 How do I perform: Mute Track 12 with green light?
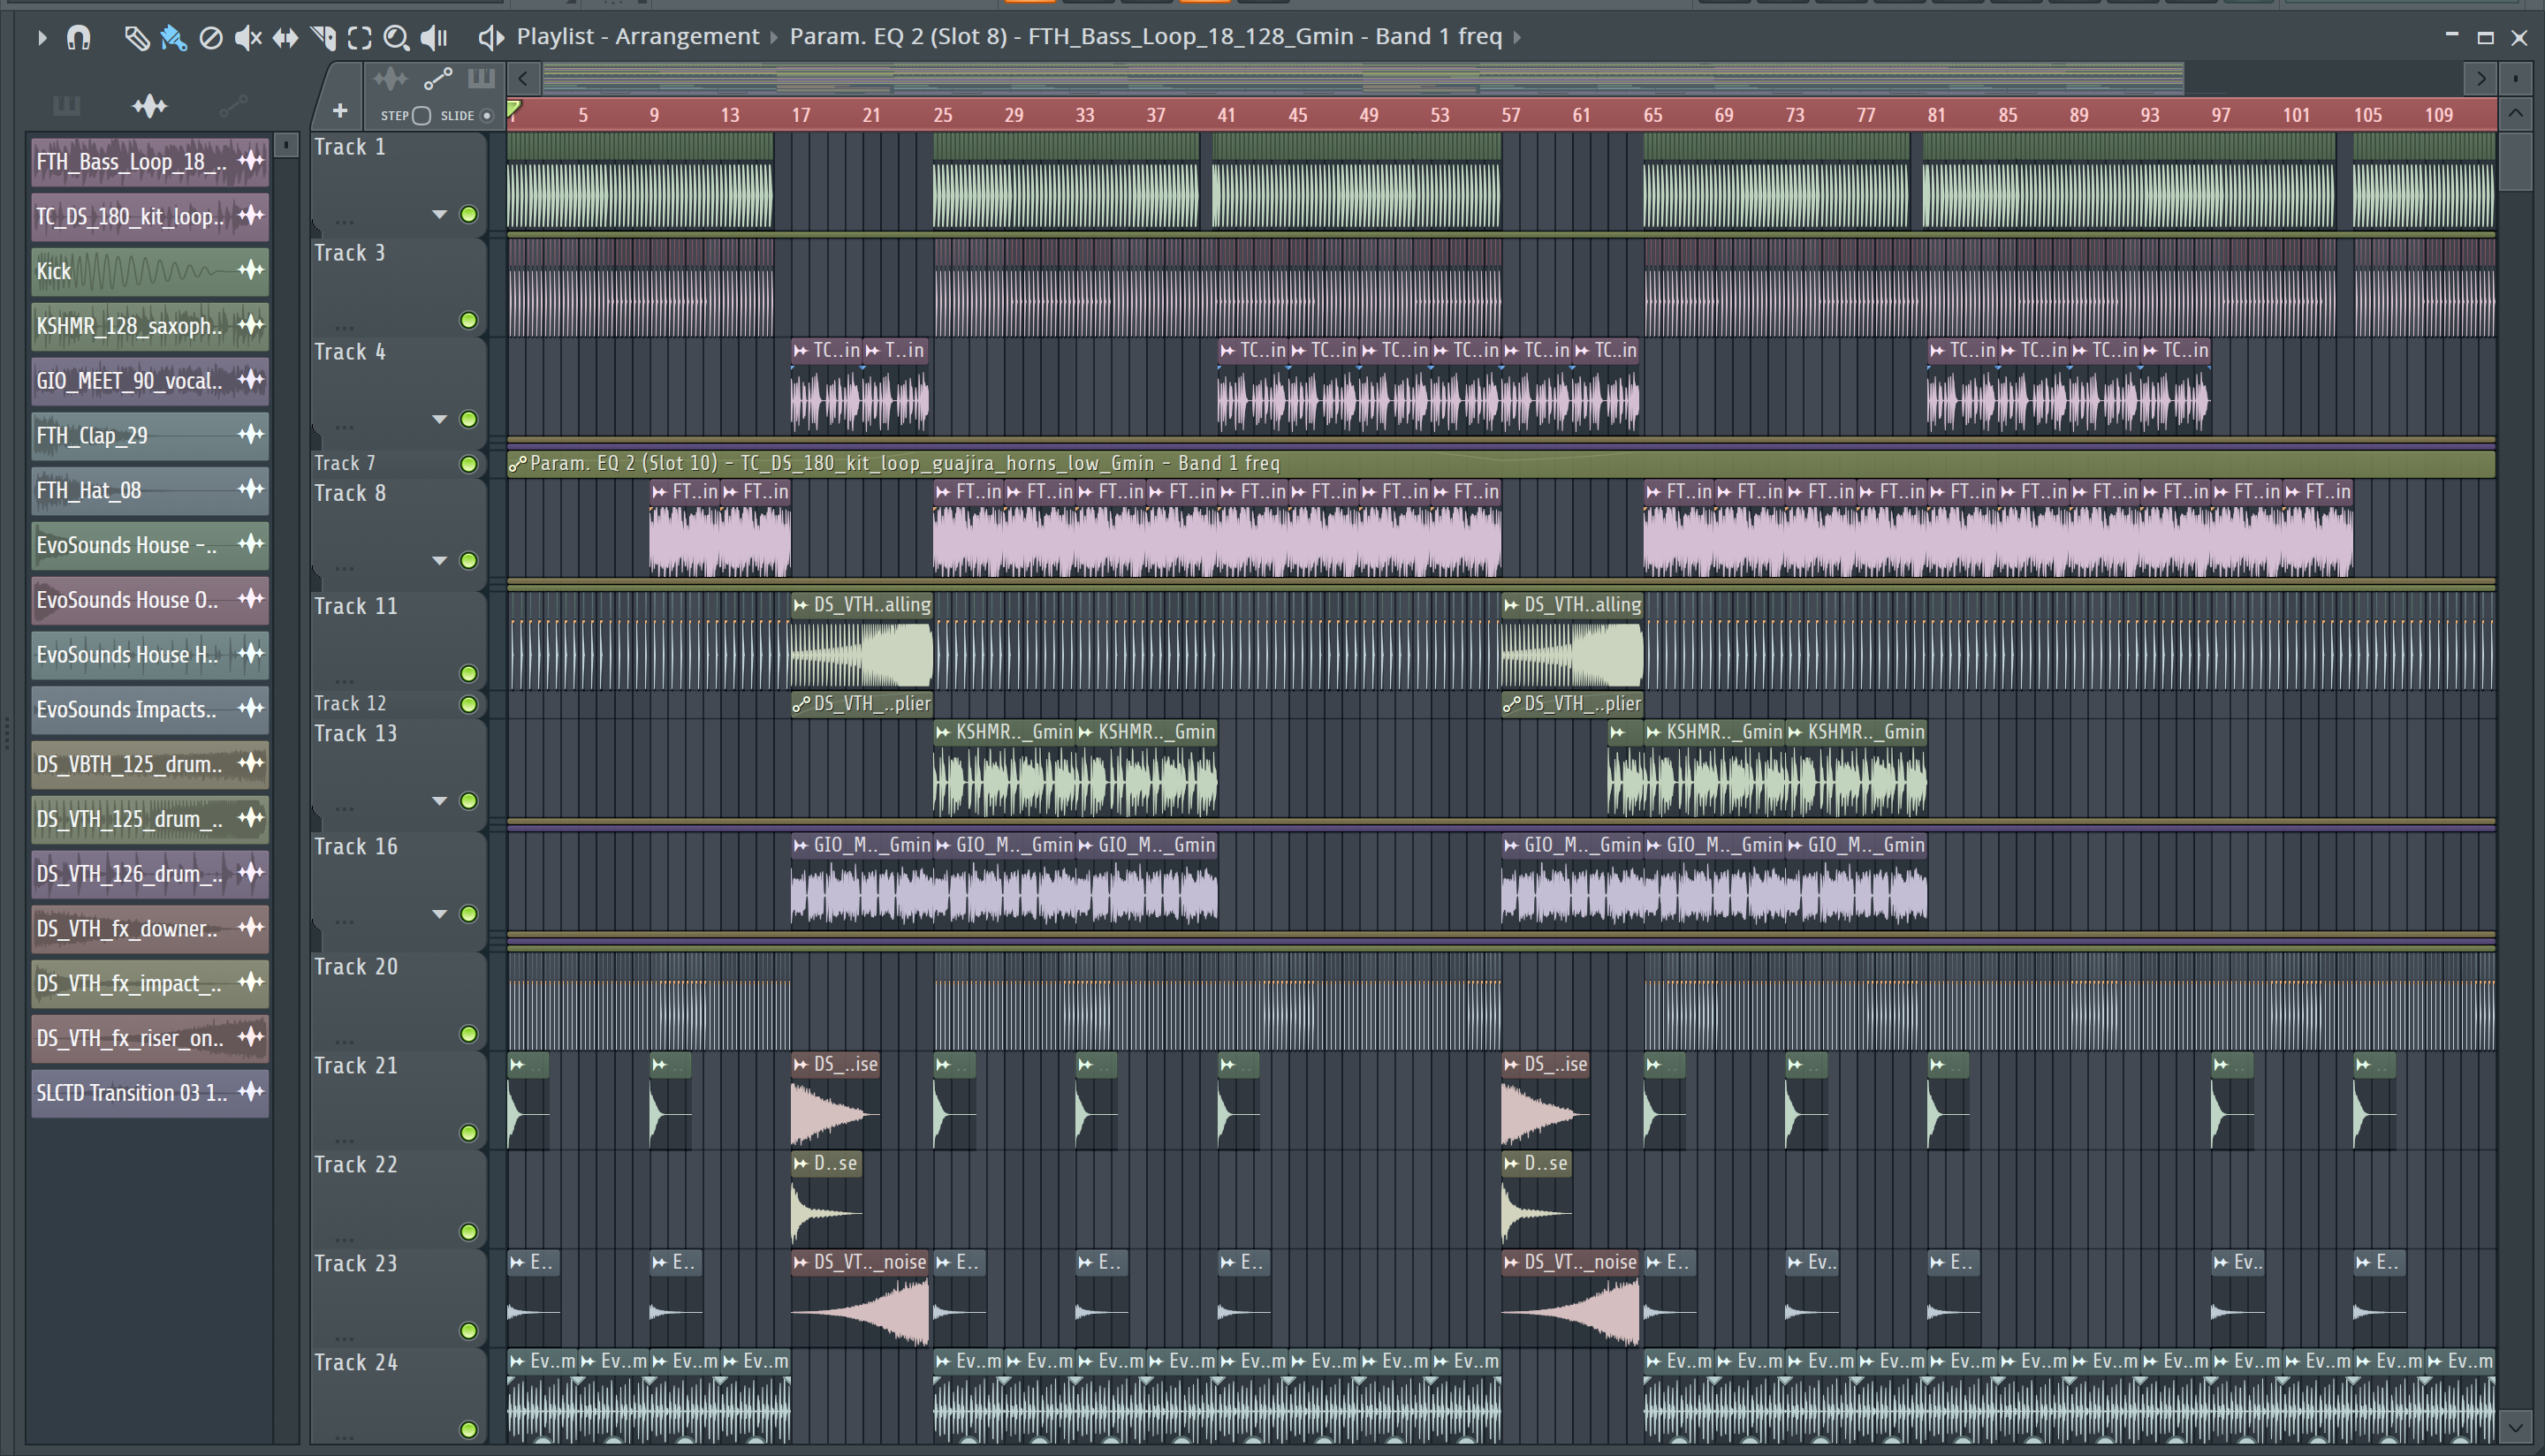(468, 704)
